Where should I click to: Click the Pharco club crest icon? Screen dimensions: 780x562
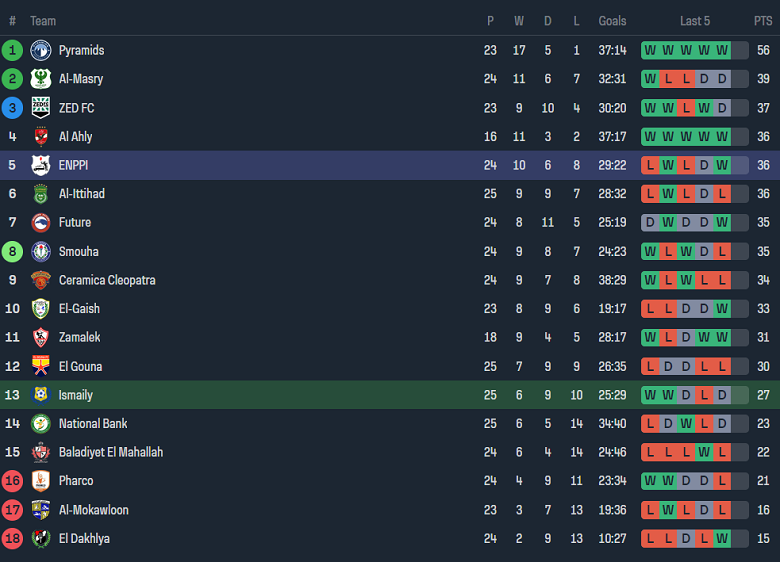[x=41, y=481]
